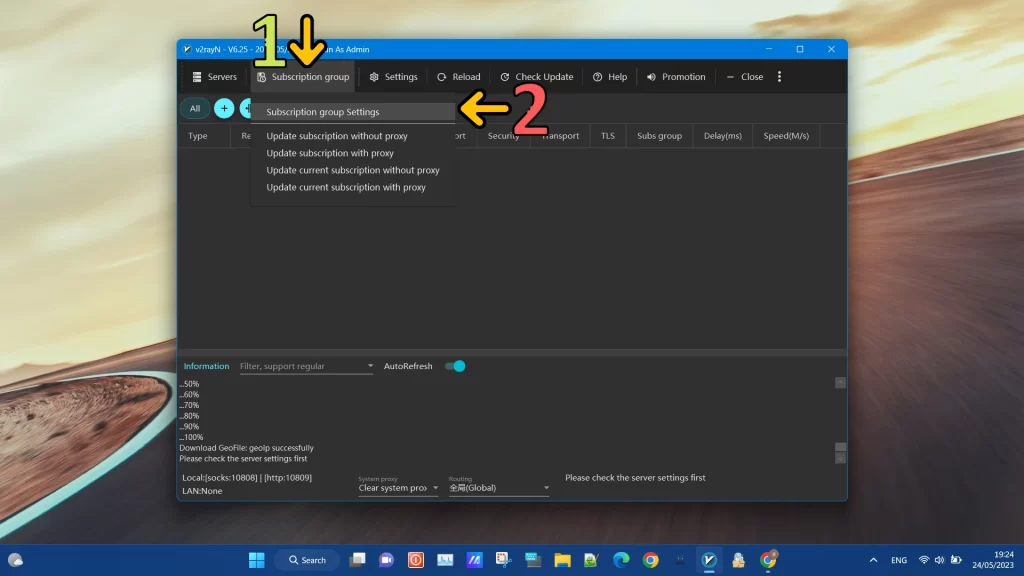1024x576 pixels.
Task: Open the System proxy dropdown
Action: 398,488
